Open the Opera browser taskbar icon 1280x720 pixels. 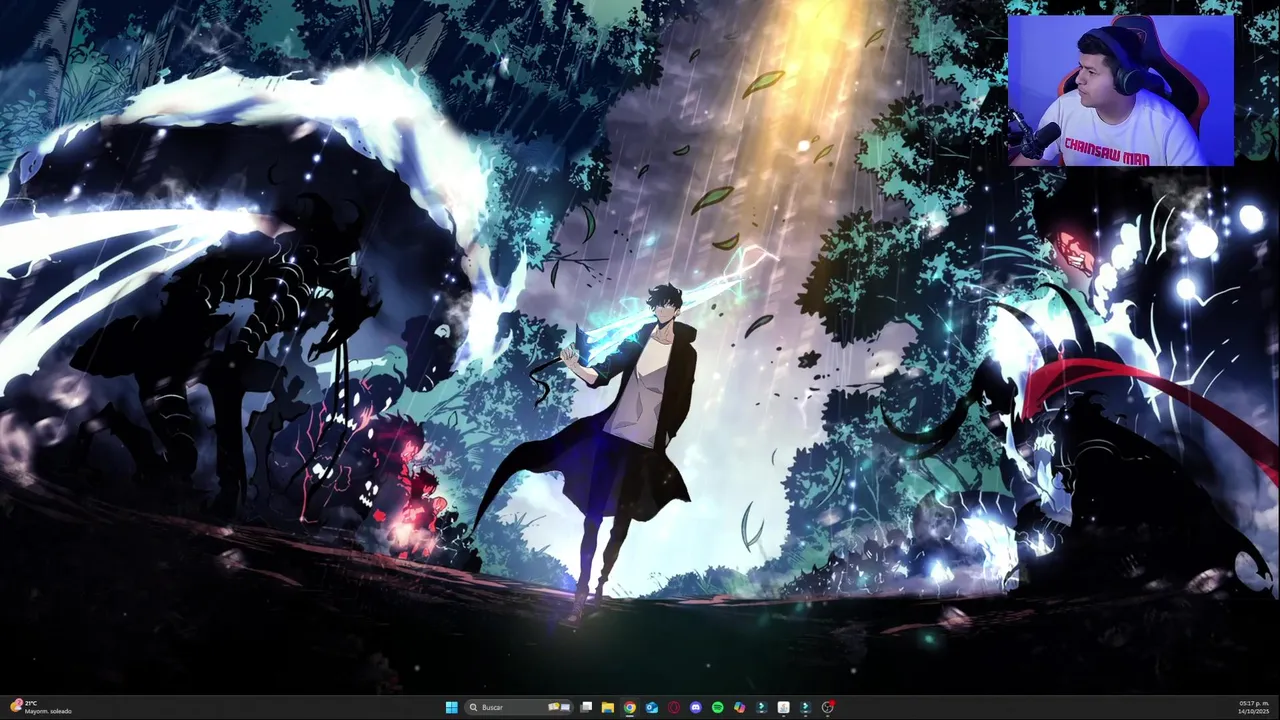pyautogui.click(x=674, y=707)
